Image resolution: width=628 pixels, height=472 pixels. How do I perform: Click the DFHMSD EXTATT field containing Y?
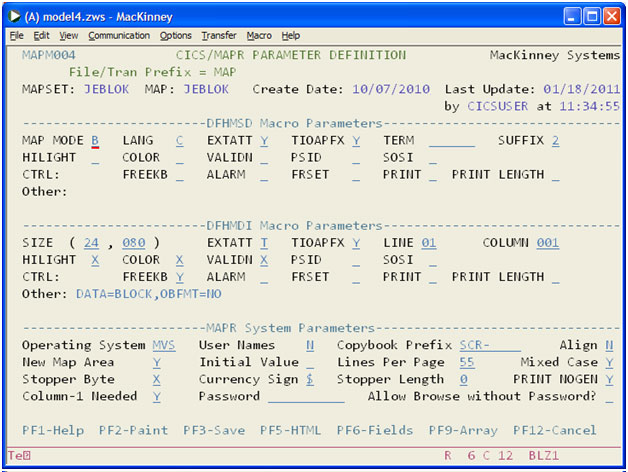[264, 141]
